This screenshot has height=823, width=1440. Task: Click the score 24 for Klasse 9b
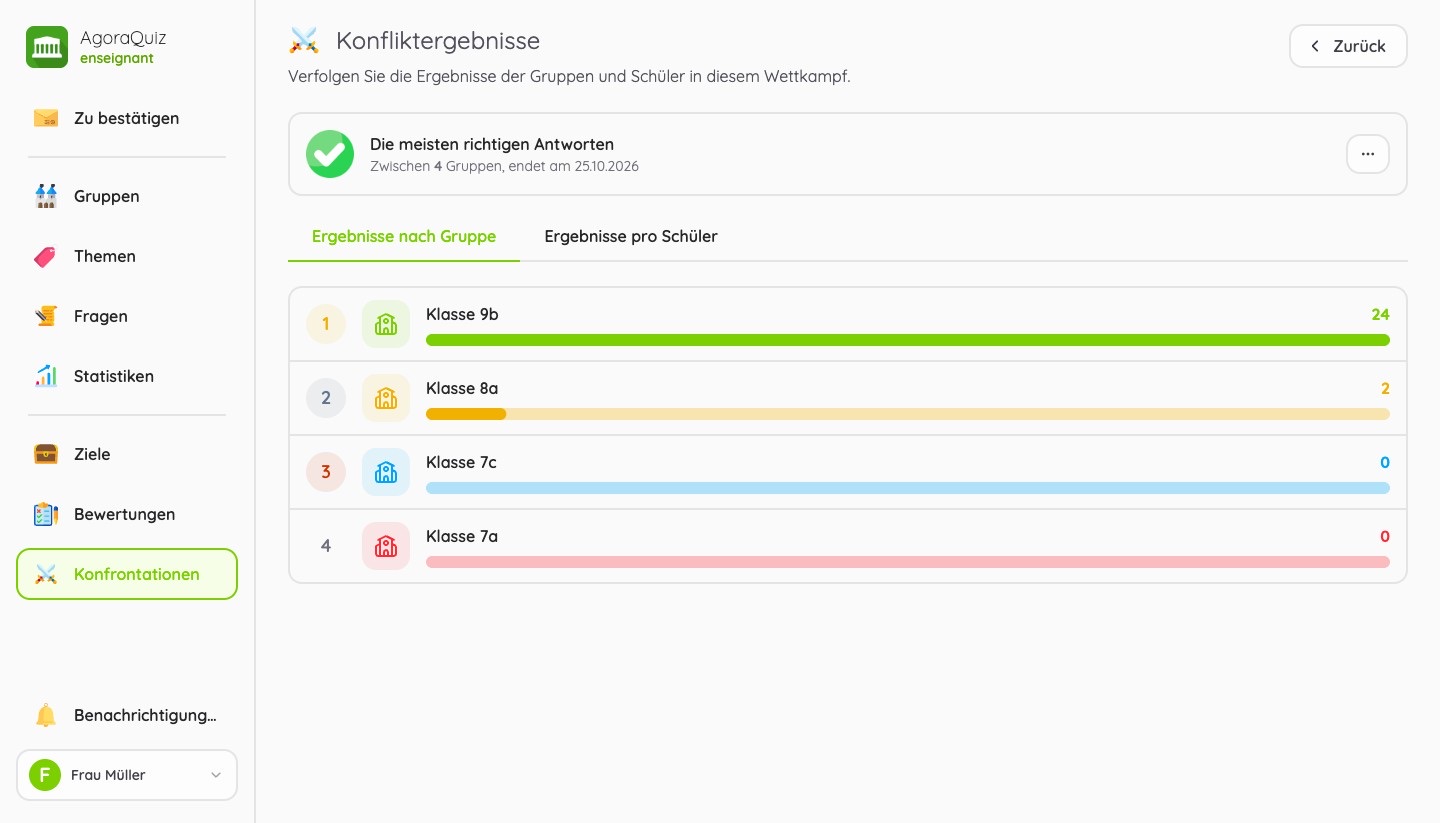click(x=1380, y=314)
